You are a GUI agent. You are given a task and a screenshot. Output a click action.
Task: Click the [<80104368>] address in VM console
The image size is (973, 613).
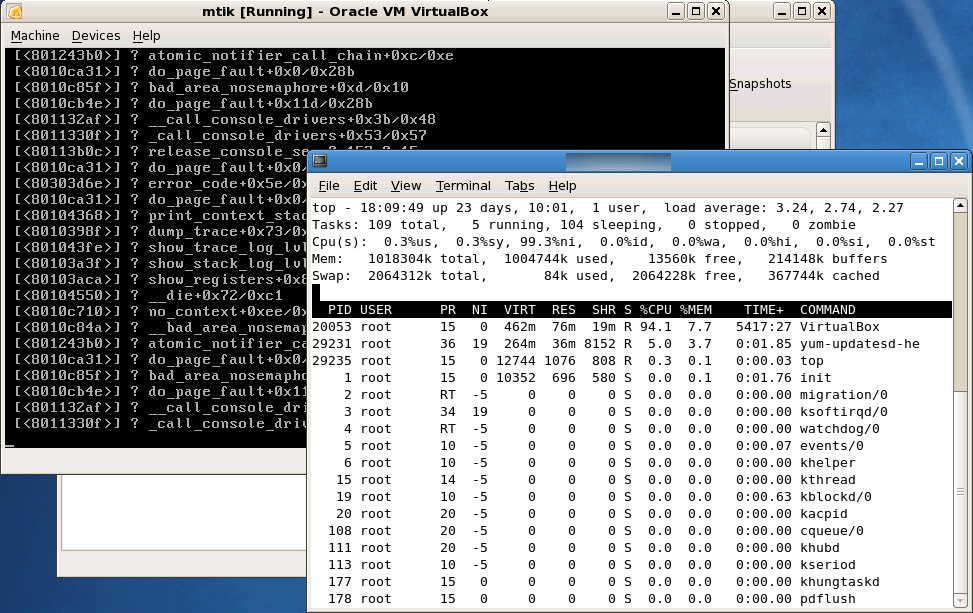pyautogui.click(x=67, y=215)
